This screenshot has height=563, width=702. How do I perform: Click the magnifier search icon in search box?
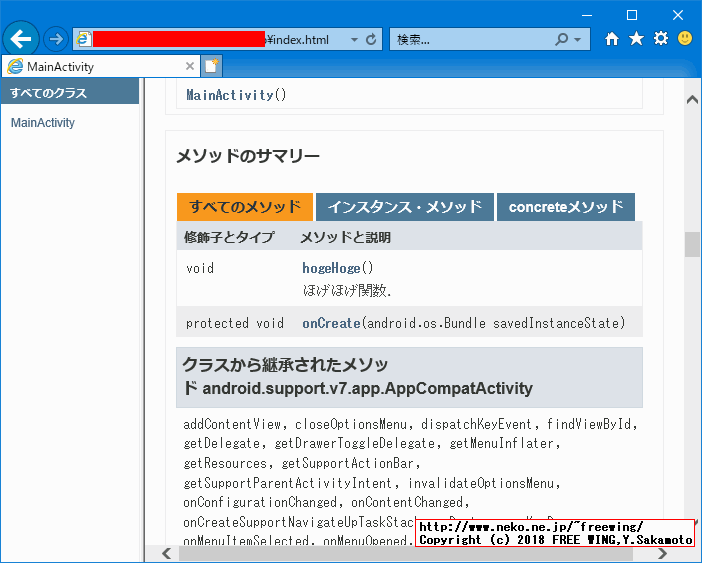pos(561,40)
